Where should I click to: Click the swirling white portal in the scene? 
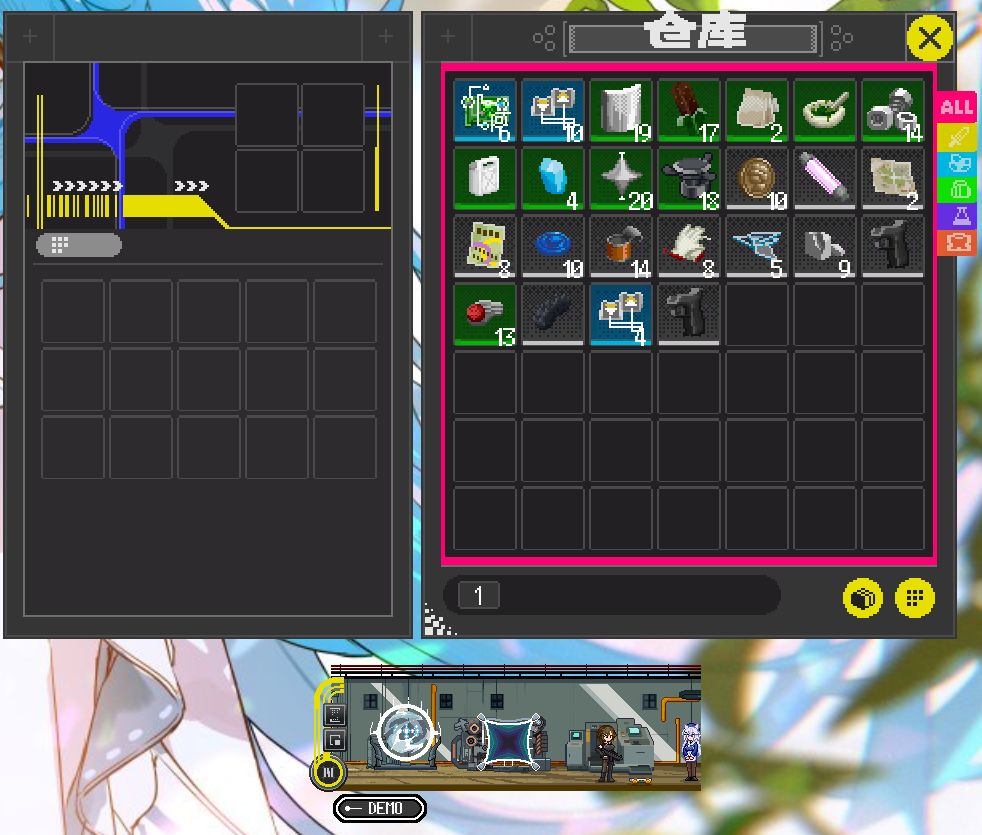click(x=405, y=732)
